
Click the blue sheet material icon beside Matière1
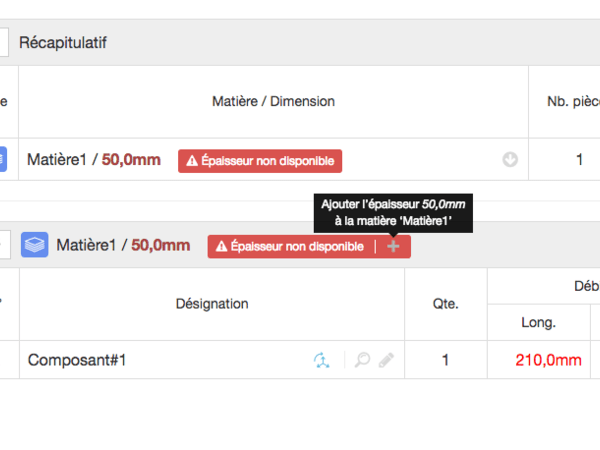(35, 245)
